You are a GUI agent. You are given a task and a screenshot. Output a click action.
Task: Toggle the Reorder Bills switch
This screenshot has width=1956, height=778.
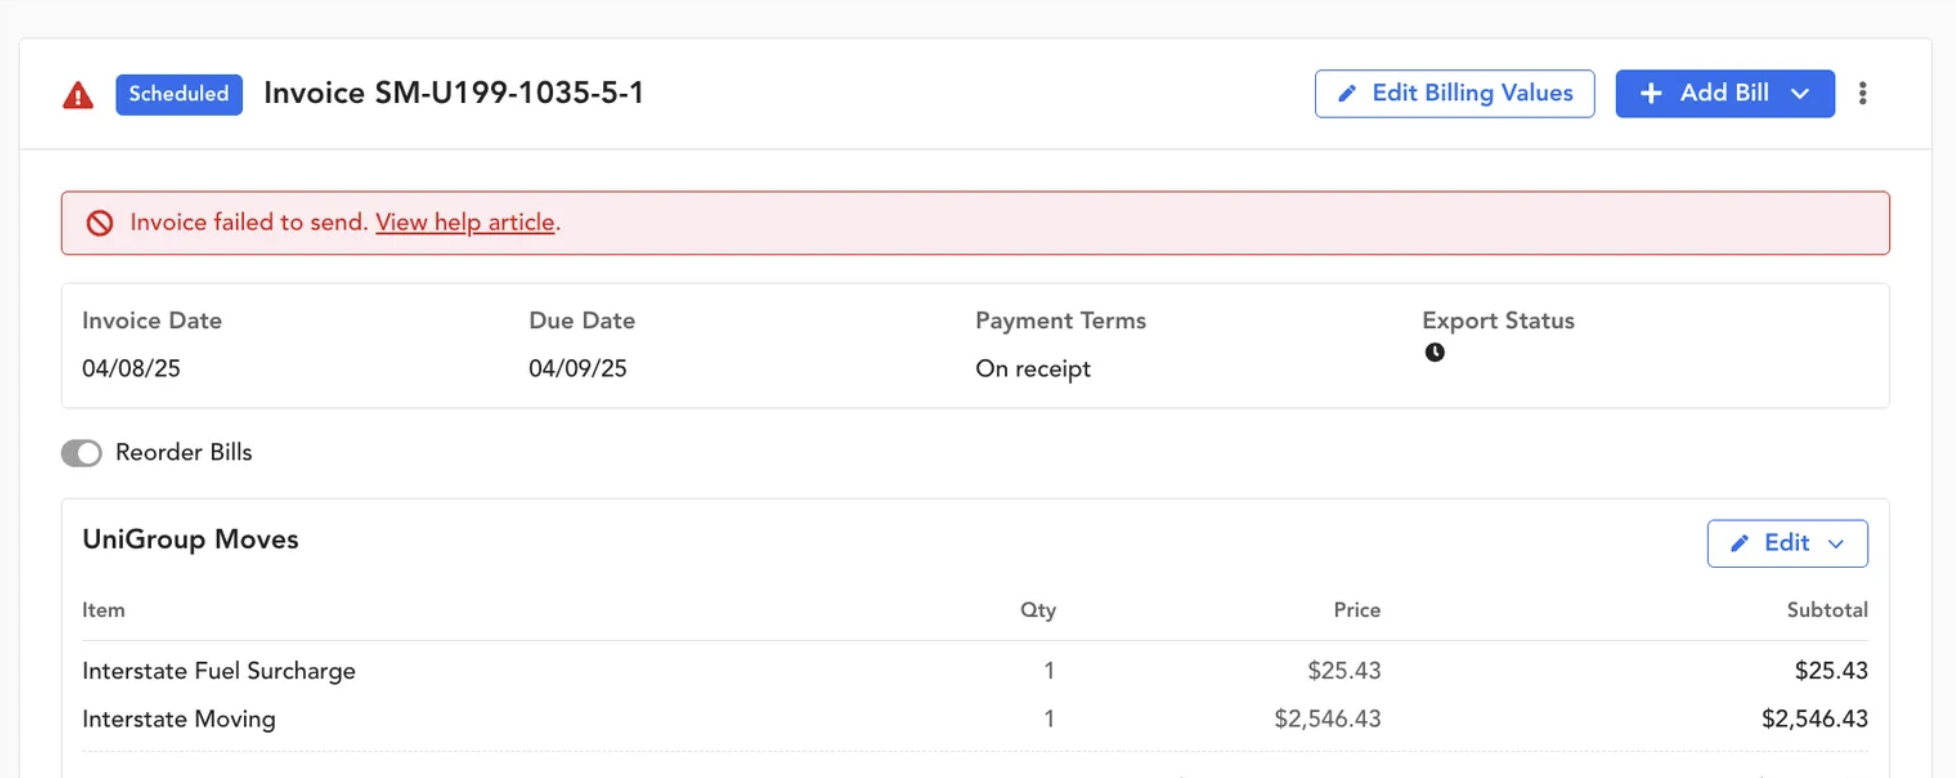point(81,453)
